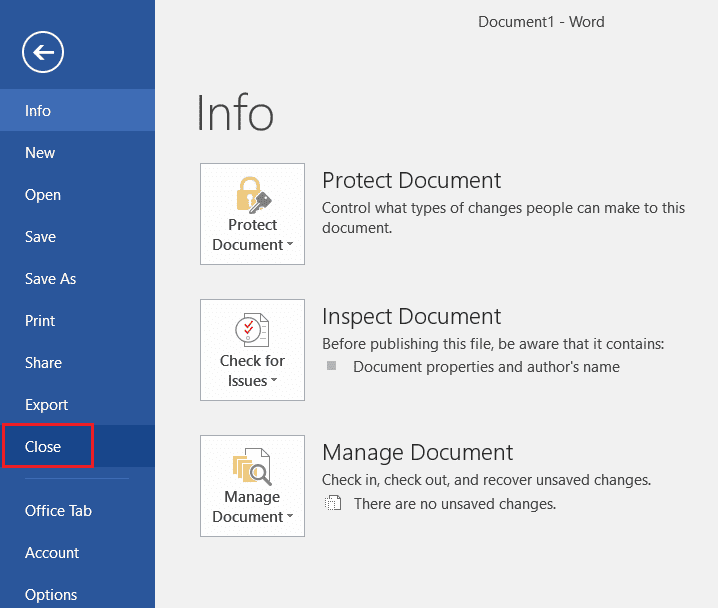Click the 'Protect Document' section heading
The width and height of the screenshot is (718, 608).
(411, 180)
